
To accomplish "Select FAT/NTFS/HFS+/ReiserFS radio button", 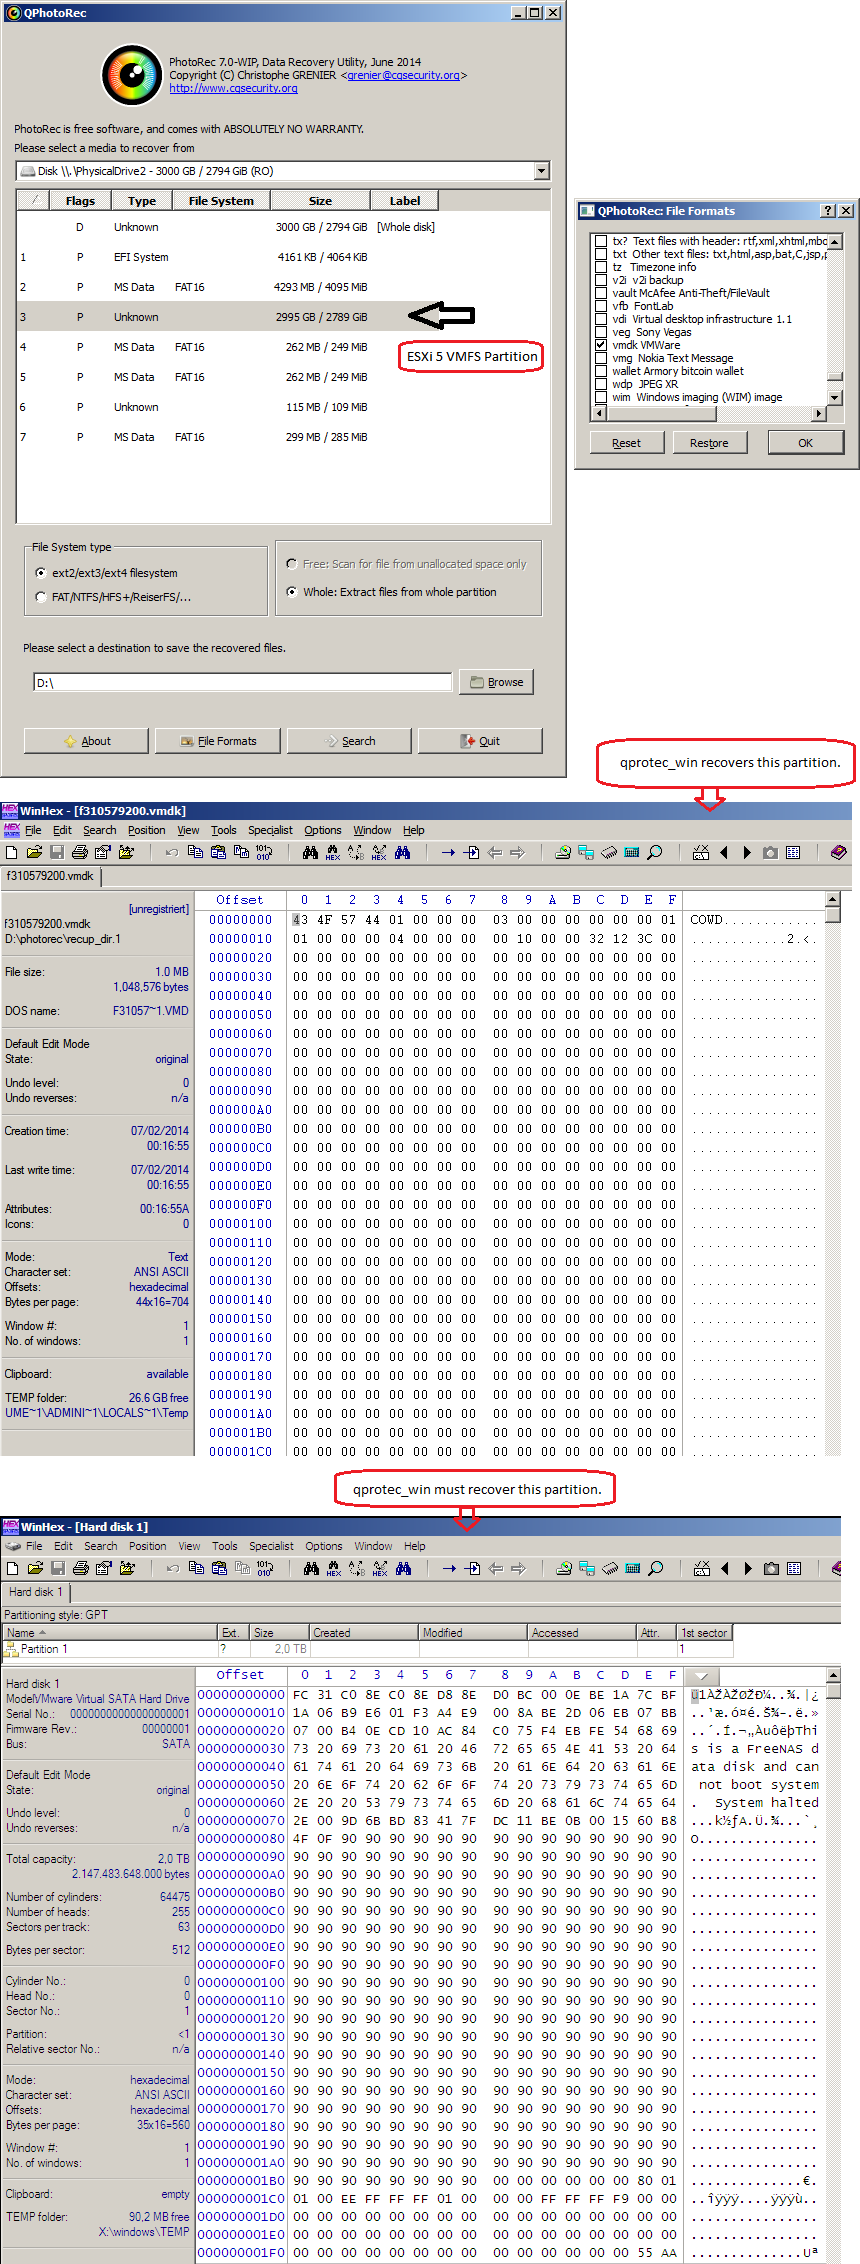I will (x=41, y=597).
